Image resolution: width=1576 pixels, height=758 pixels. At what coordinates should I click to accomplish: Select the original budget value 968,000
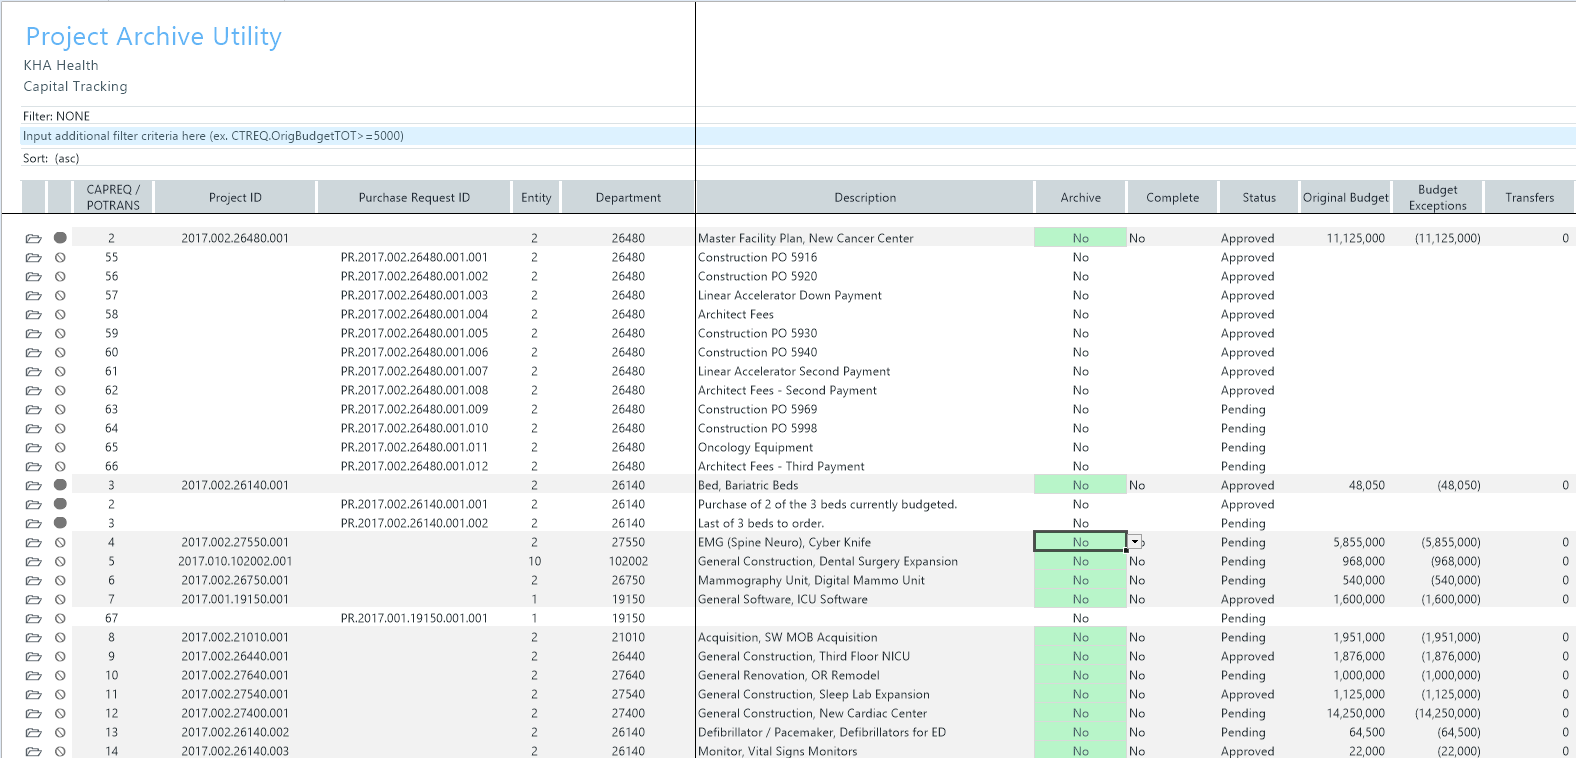click(x=1363, y=561)
